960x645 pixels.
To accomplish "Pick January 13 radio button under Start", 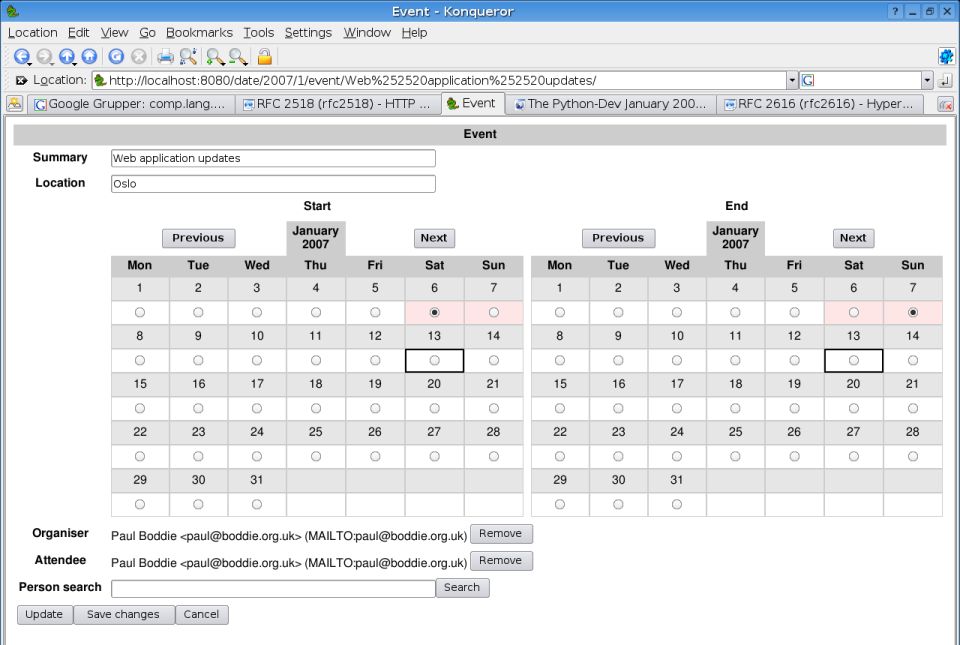I will pyautogui.click(x=434, y=360).
